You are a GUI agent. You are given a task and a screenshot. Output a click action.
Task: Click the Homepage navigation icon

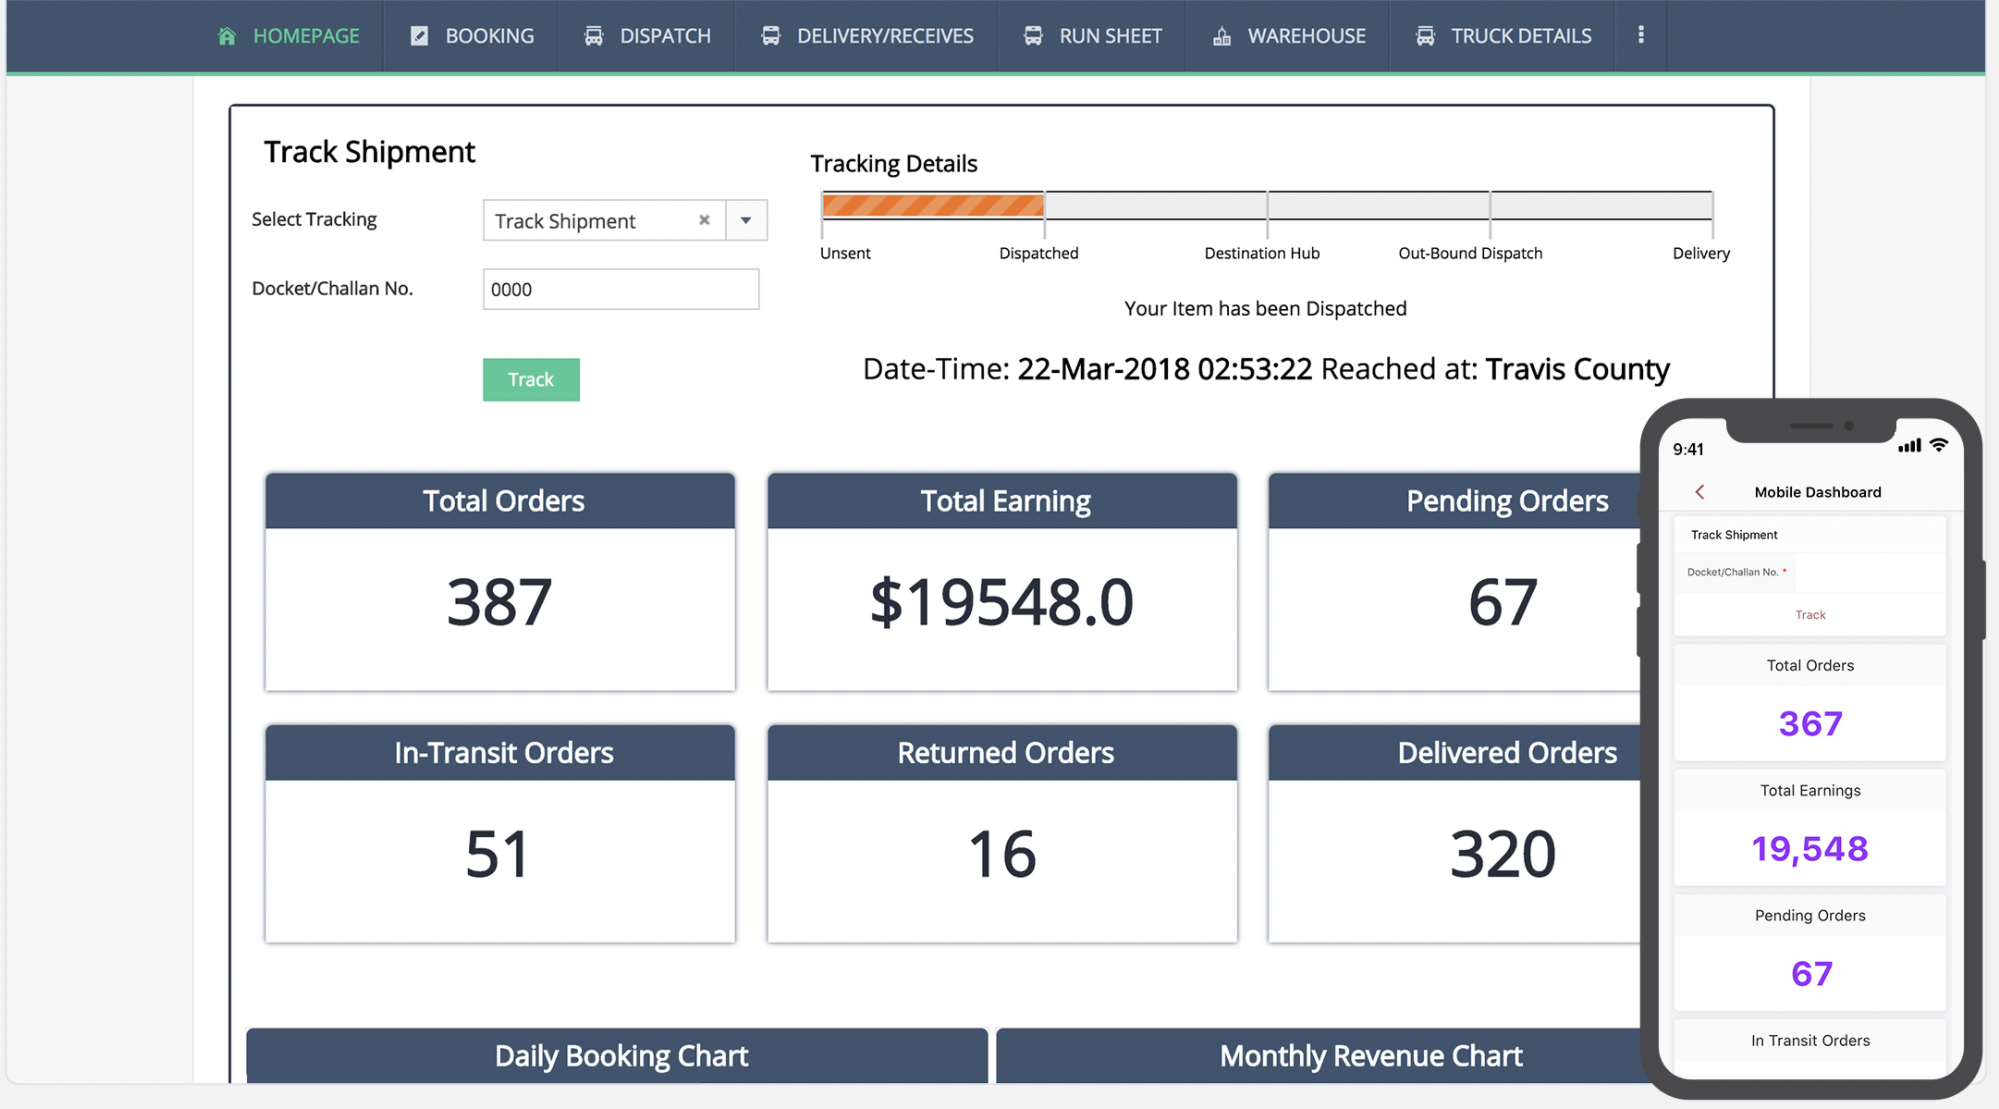(x=225, y=33)
